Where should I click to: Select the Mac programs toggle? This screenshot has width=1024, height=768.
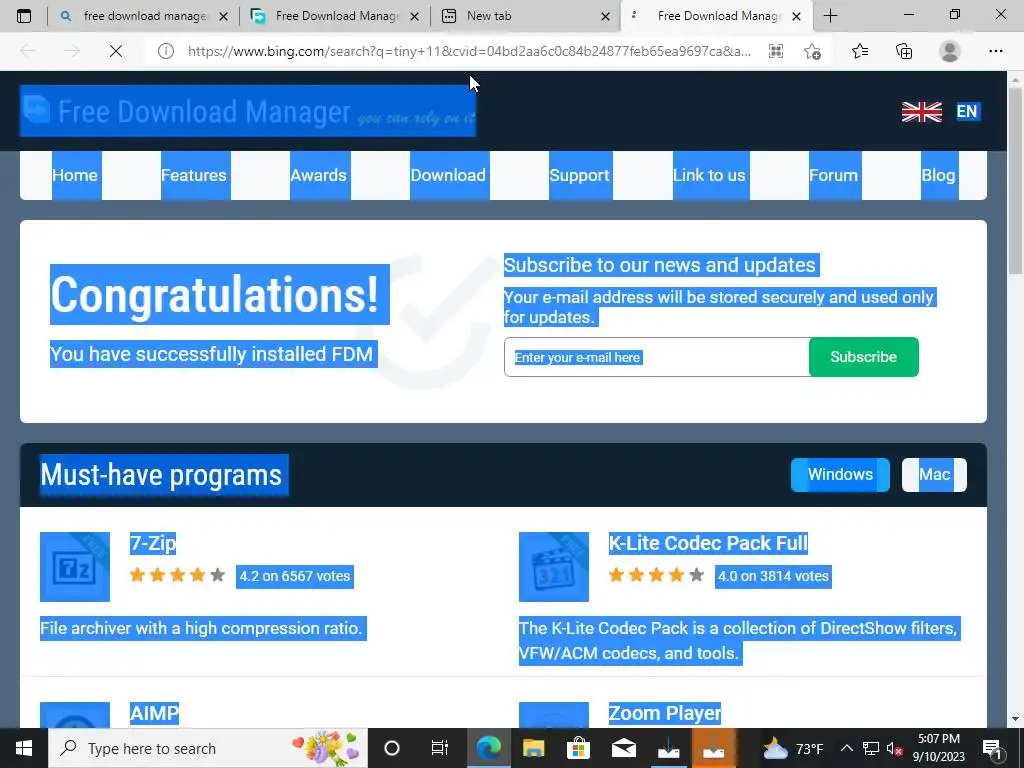click(x=935, y=475)
